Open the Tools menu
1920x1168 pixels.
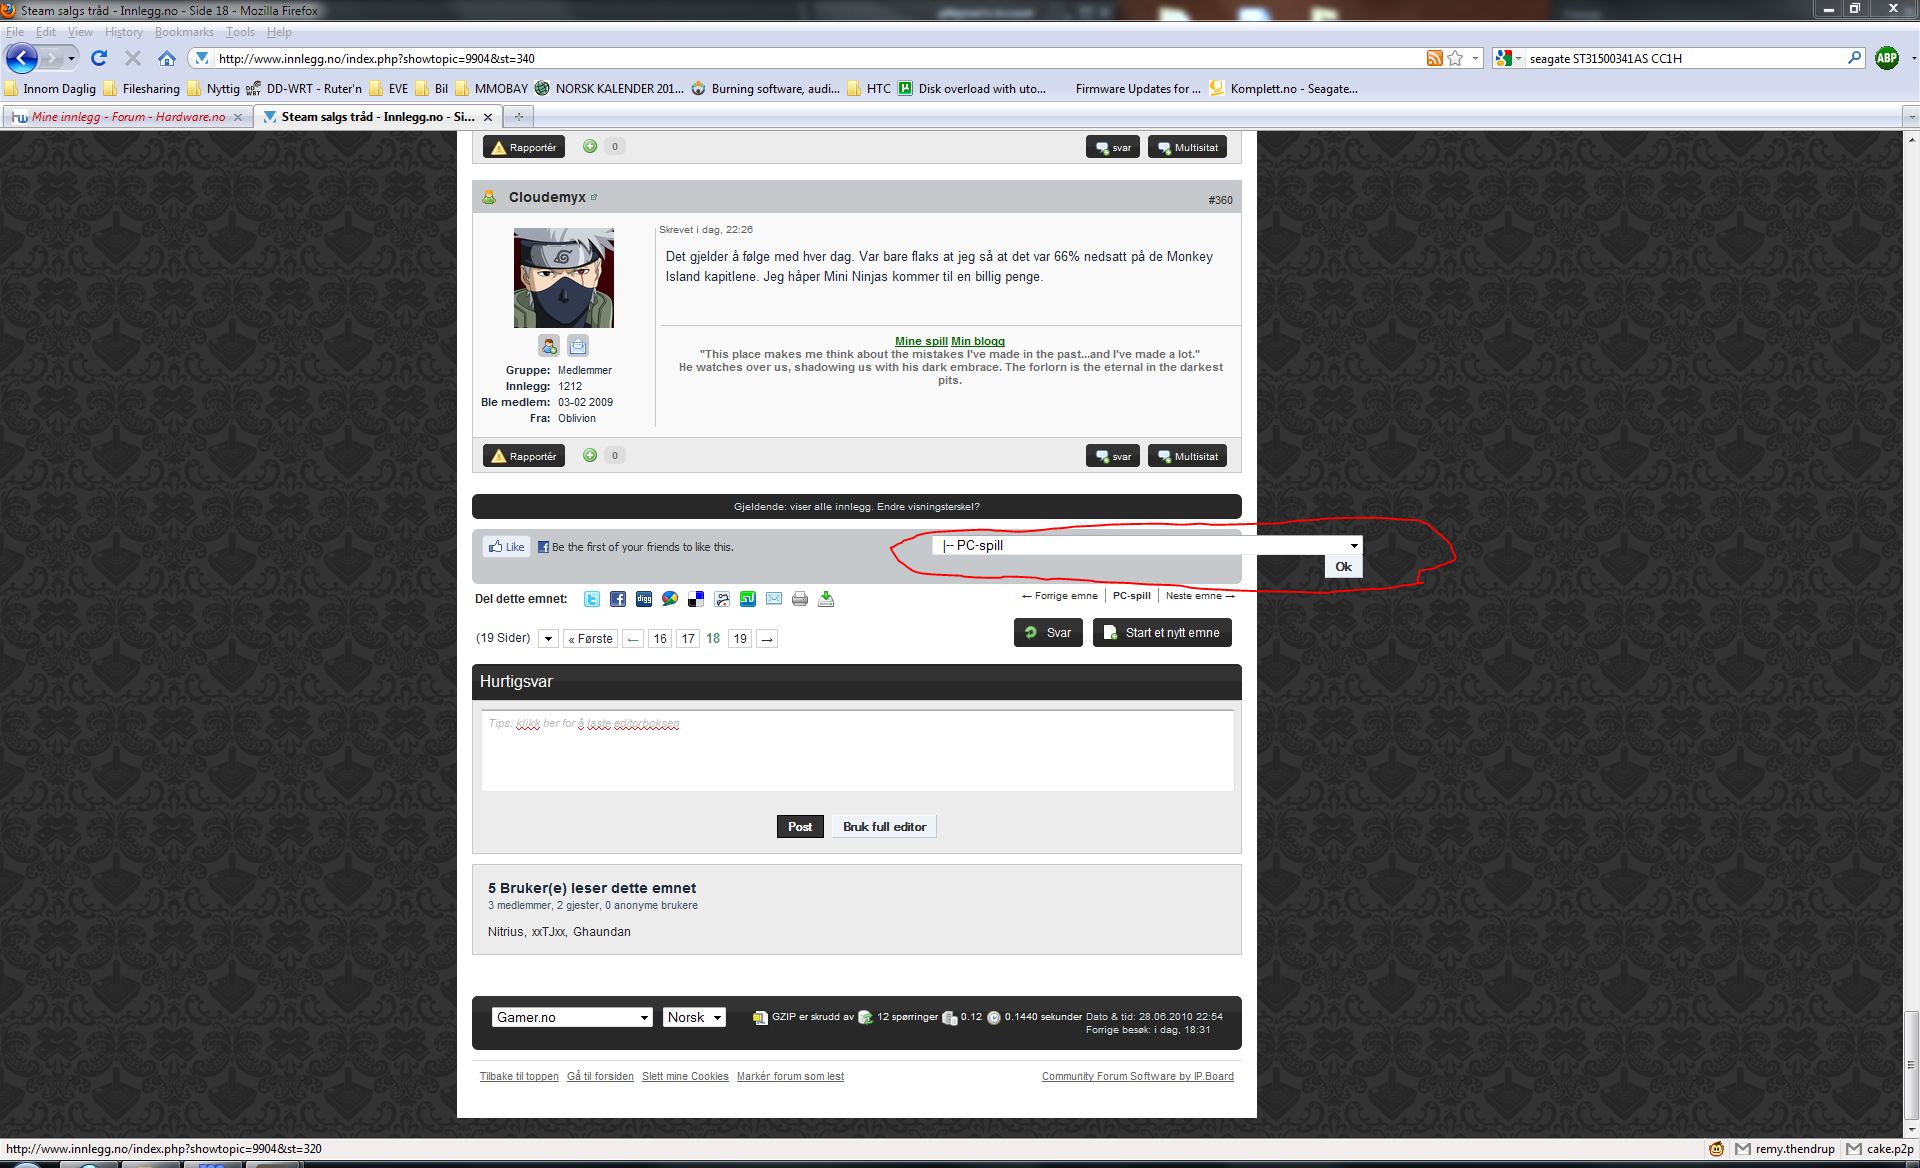(240, 32)
